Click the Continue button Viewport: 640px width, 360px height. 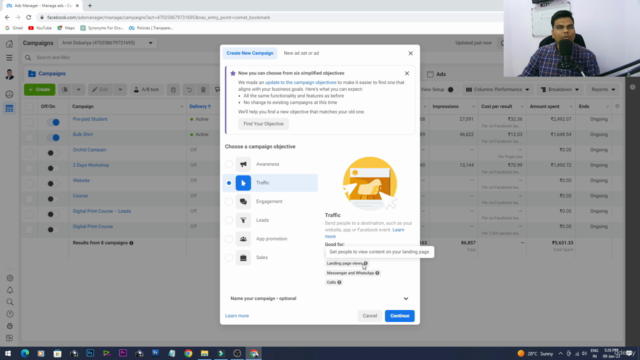400,316
